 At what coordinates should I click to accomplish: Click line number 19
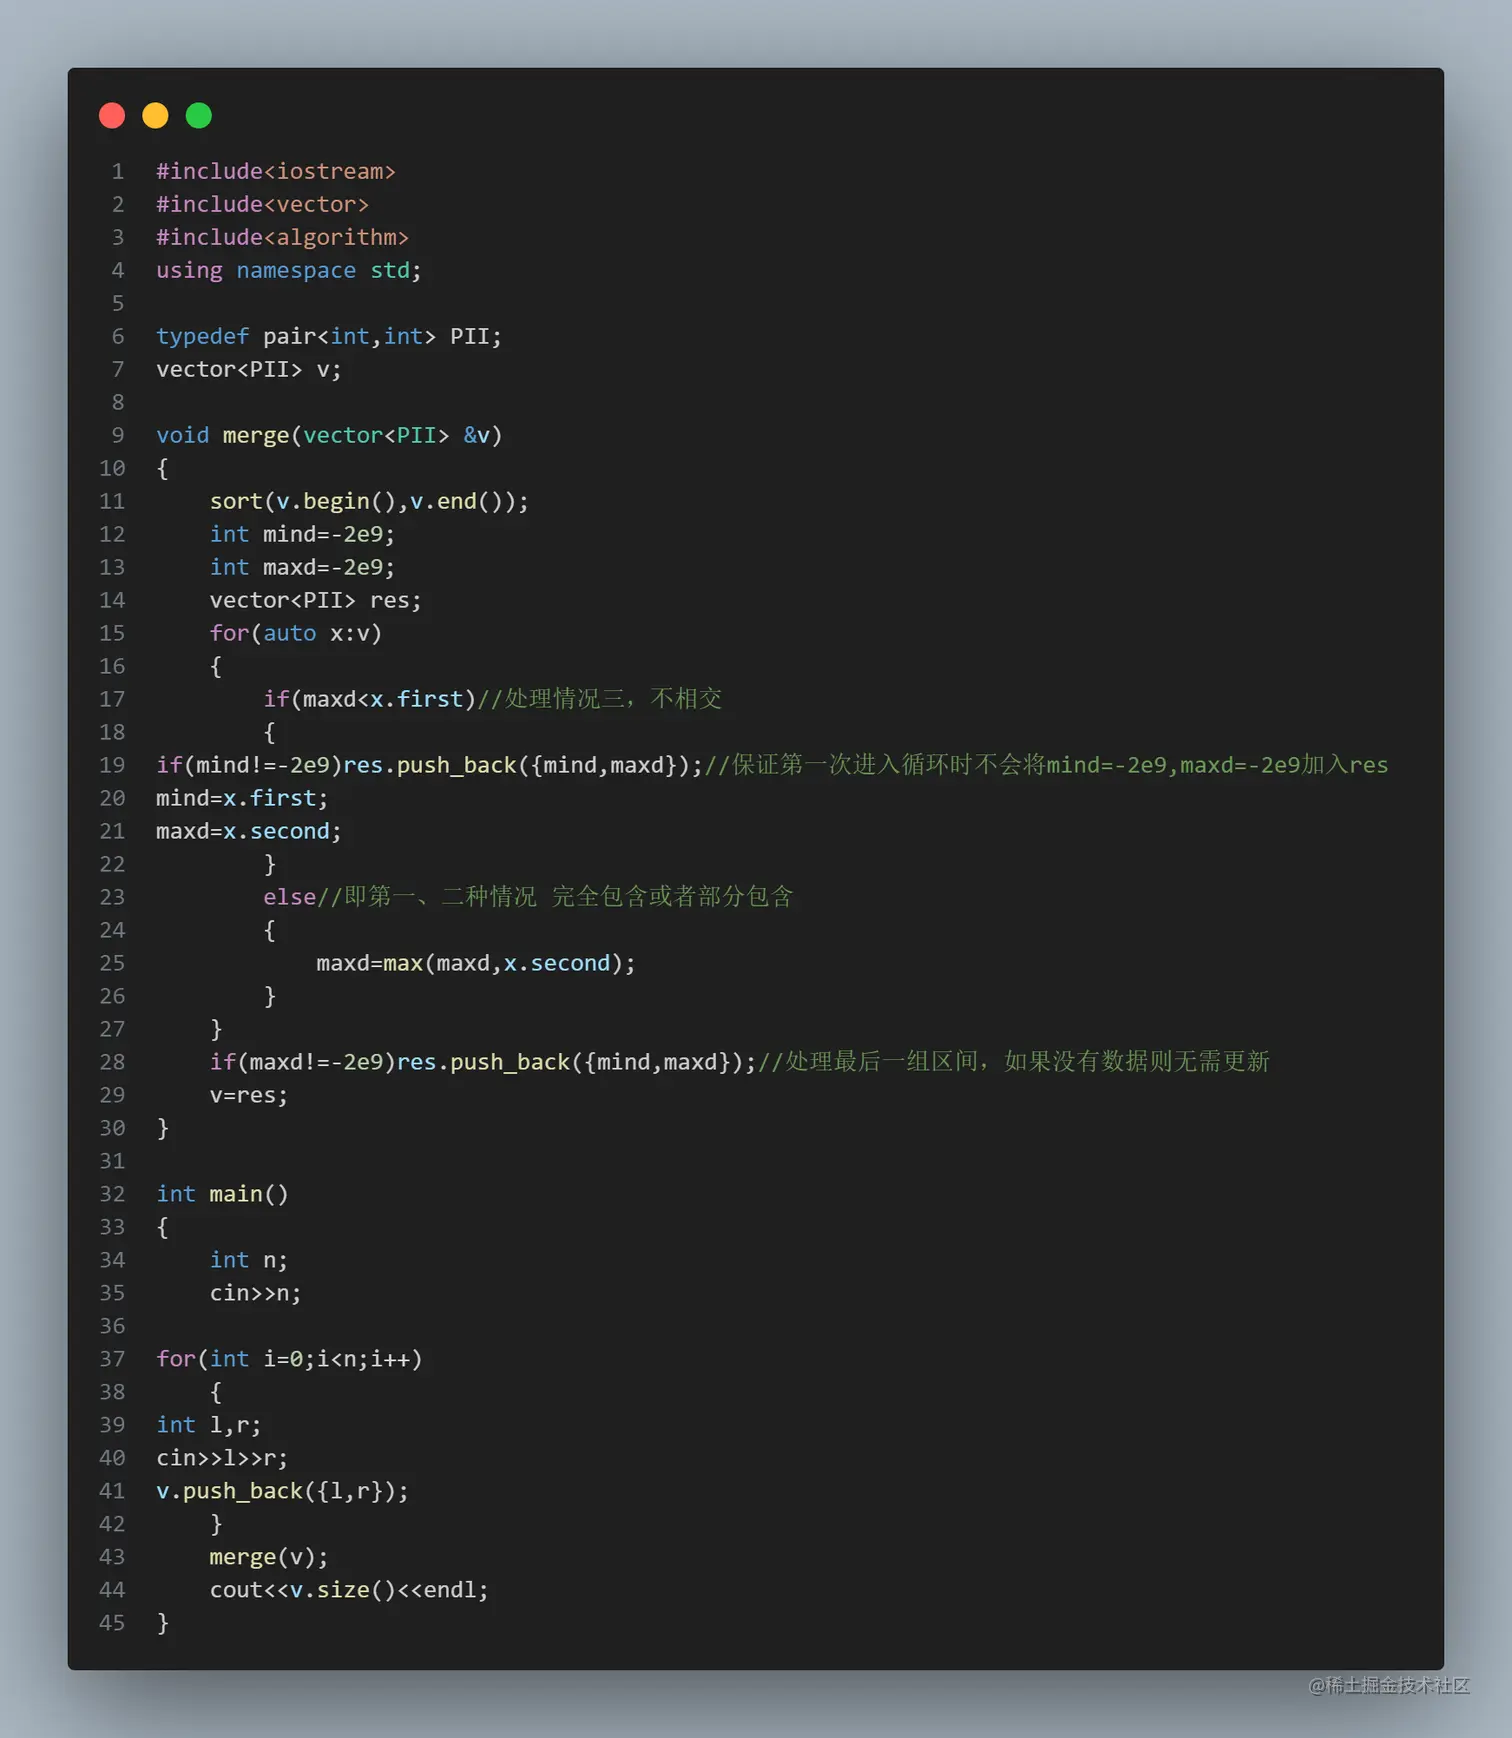tap(112, 766)
